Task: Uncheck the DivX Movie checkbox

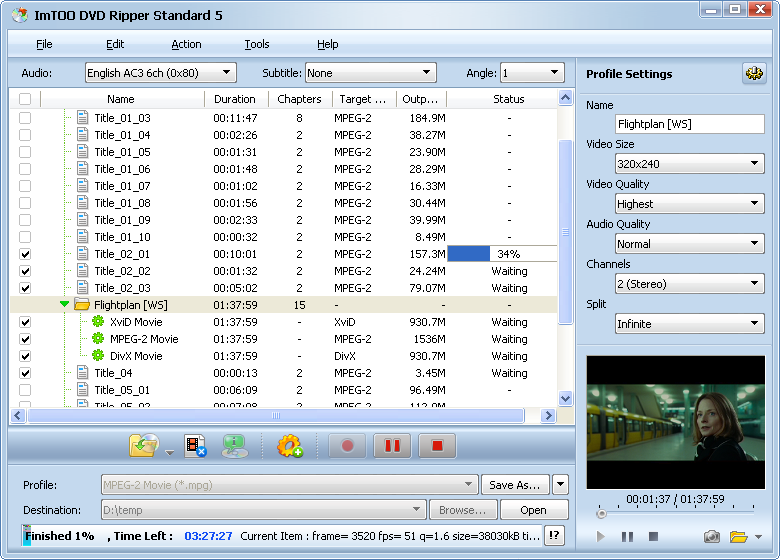Action: pos(25,356)
